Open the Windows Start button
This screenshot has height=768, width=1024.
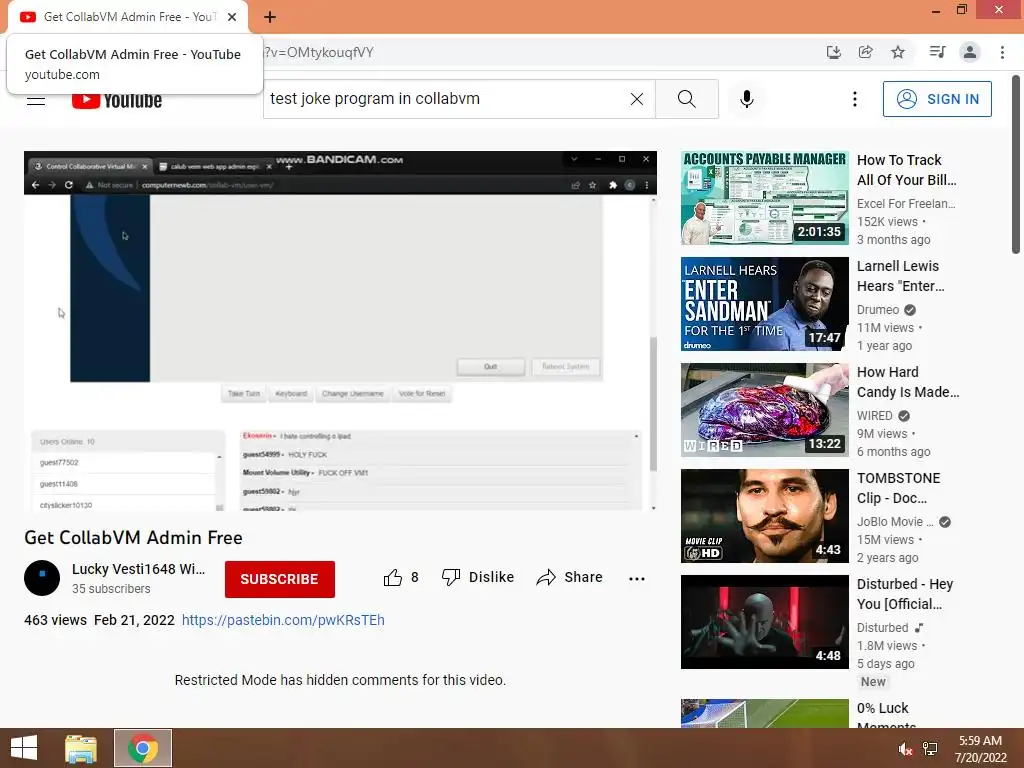[24, 748]
